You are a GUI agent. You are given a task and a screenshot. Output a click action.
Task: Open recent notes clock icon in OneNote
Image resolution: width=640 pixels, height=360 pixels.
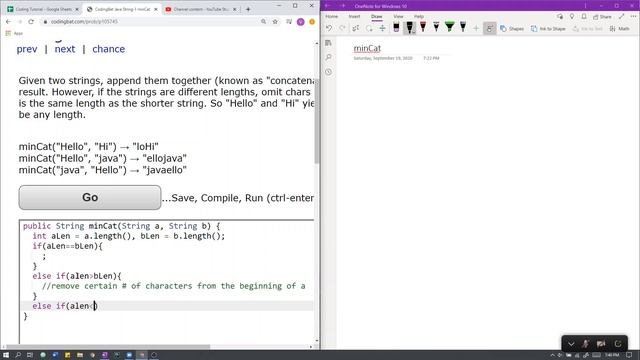pyautogui.click(x=329, y=72)
